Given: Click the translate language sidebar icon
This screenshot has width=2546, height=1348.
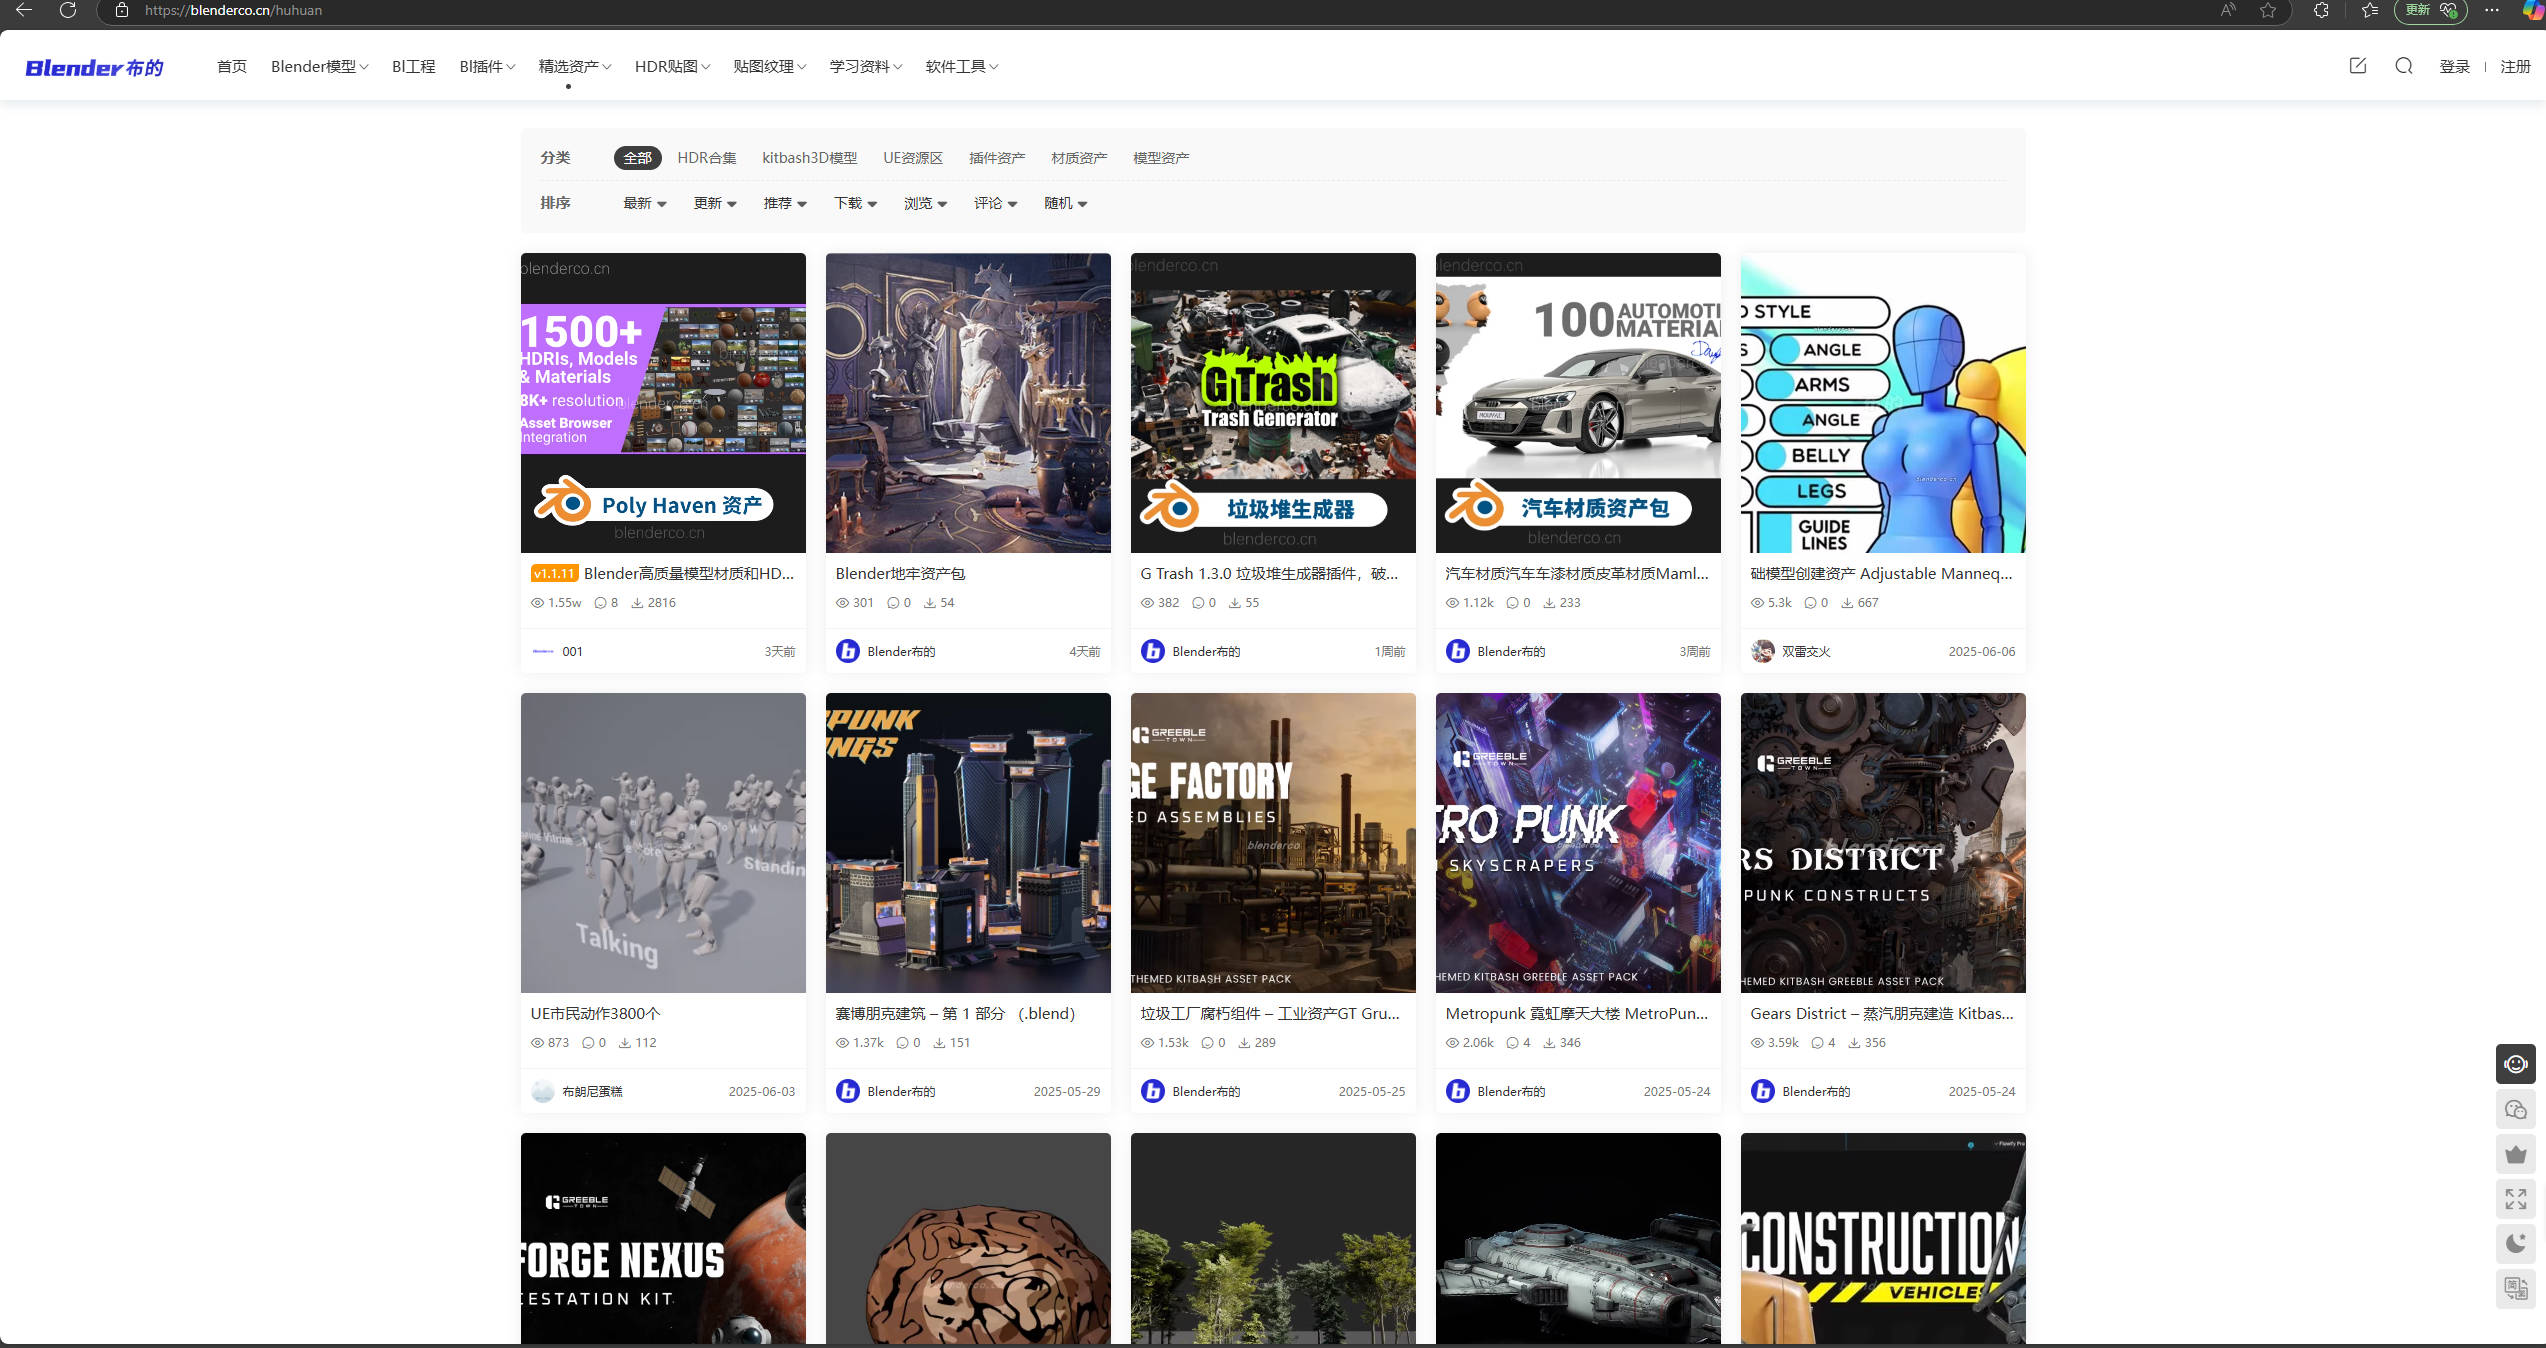Looking at the screenshot, I should click(2516, 1288).
